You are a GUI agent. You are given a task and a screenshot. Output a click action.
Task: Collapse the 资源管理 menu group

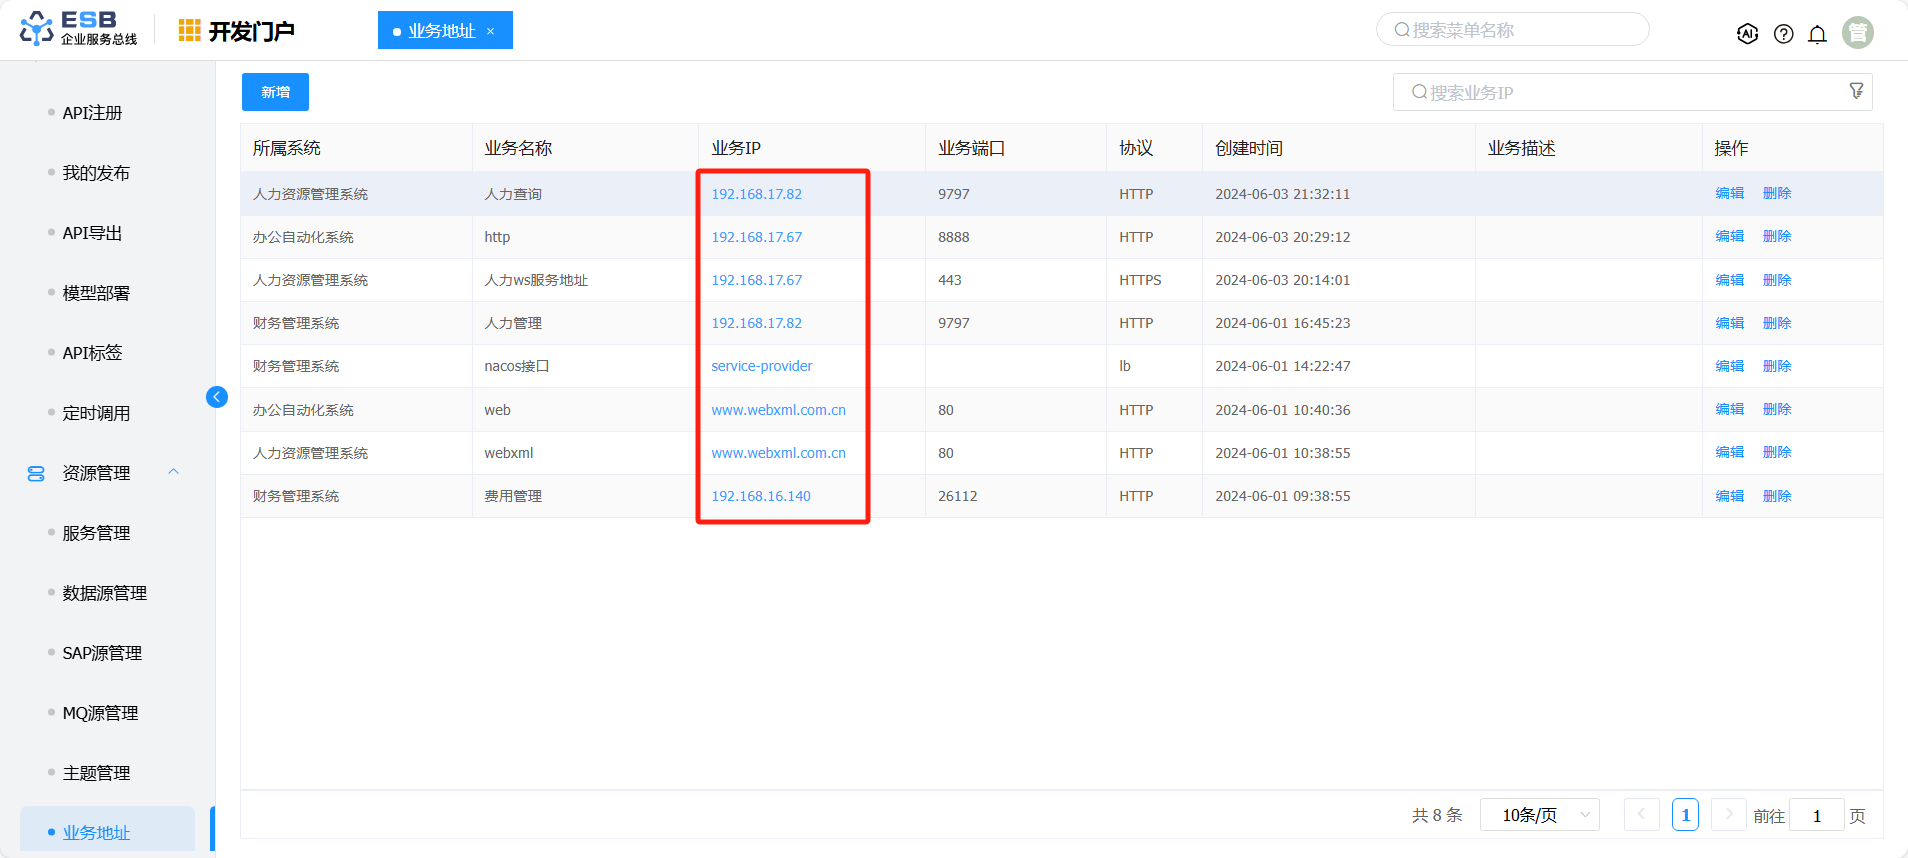pos(174,472)
